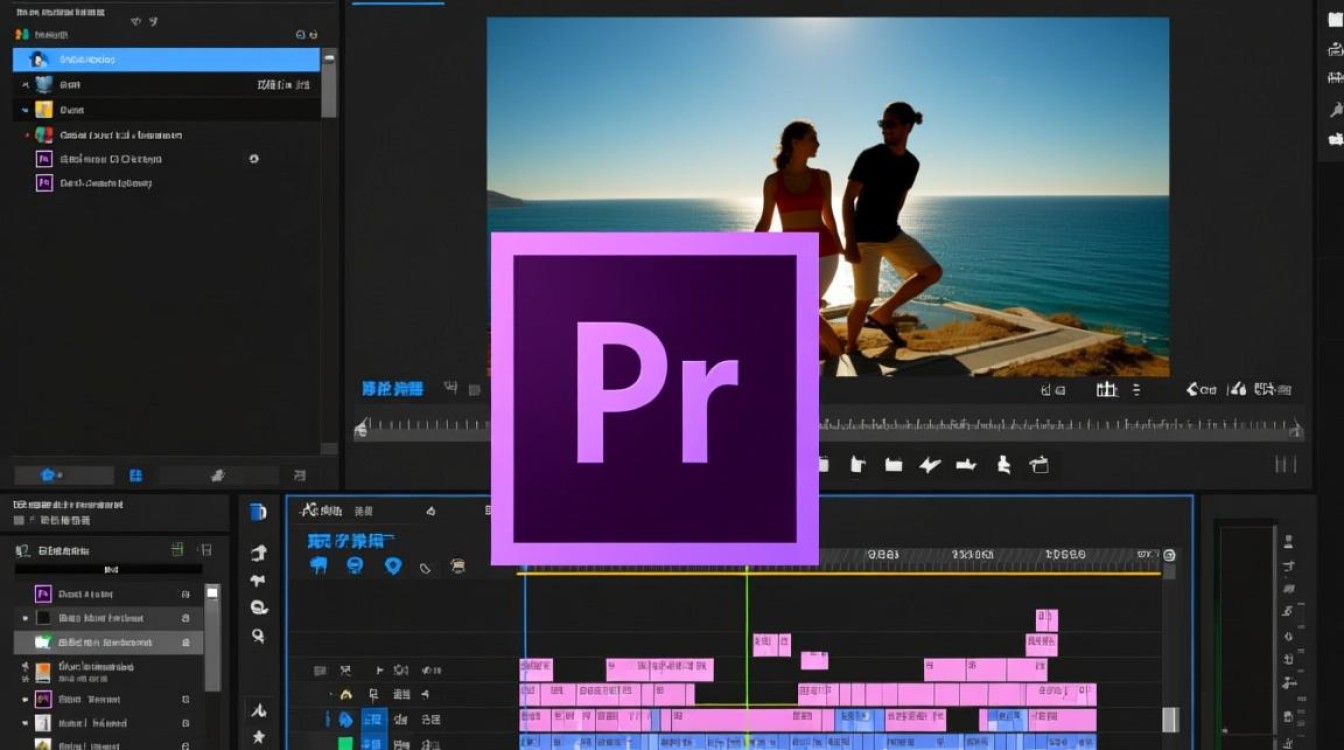
Task: Click the blue timecode below the Program monitor preview
Action: click(392, 388)
